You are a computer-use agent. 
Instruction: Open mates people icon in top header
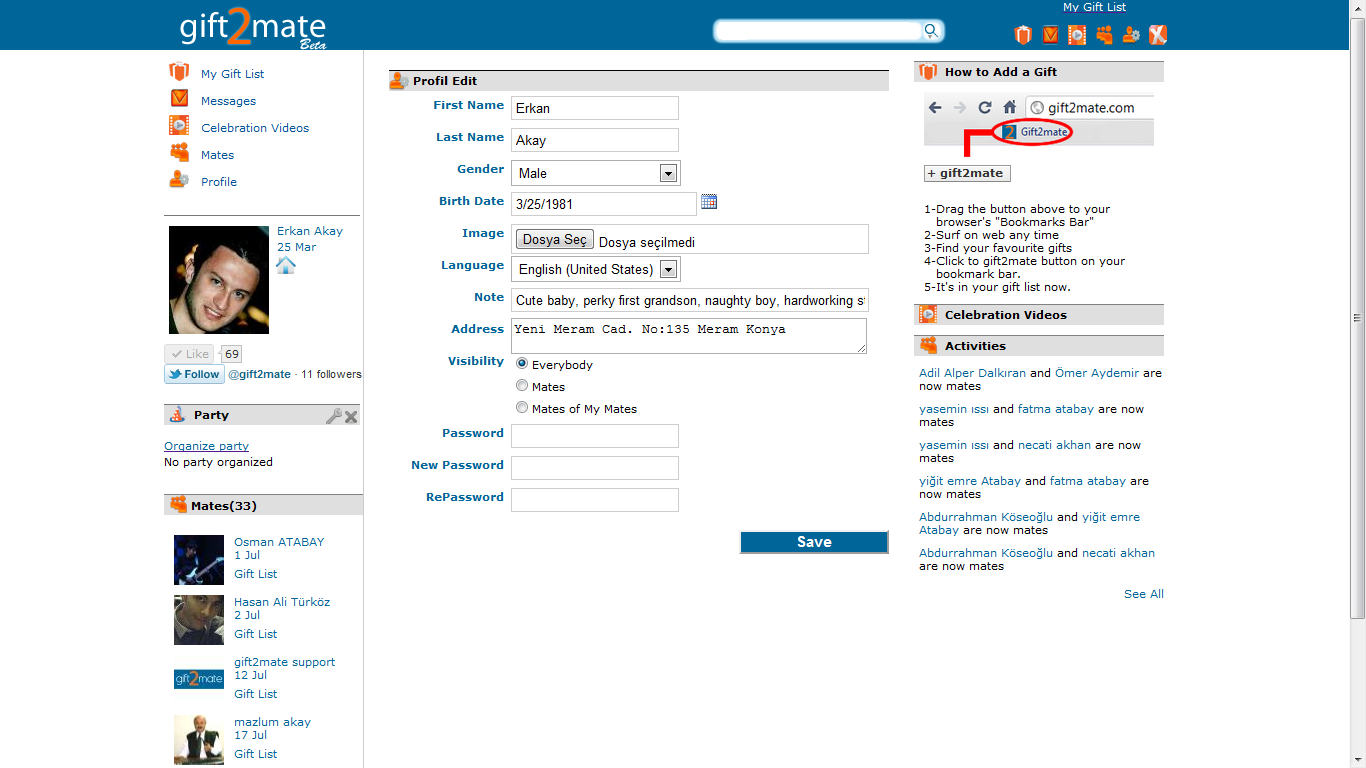point(1104,35)
